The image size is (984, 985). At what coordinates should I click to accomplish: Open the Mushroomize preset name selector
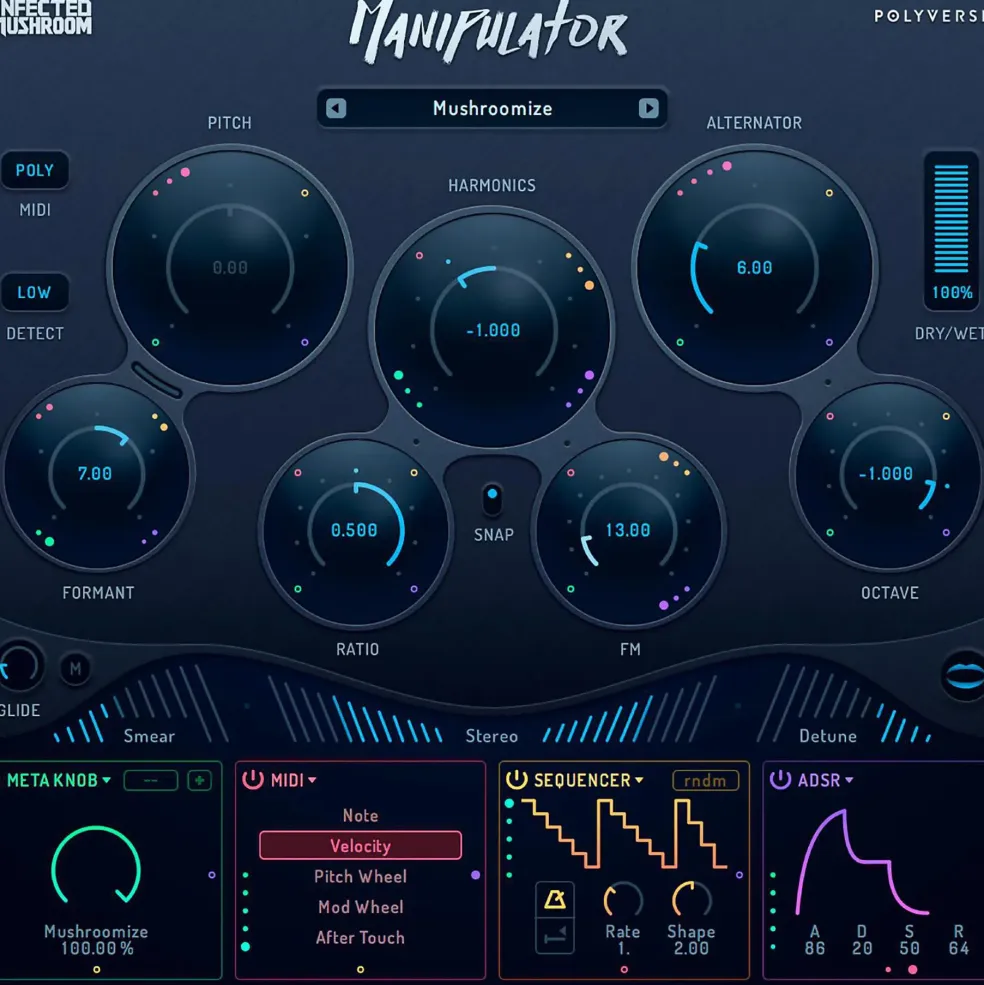pos(492,108)
